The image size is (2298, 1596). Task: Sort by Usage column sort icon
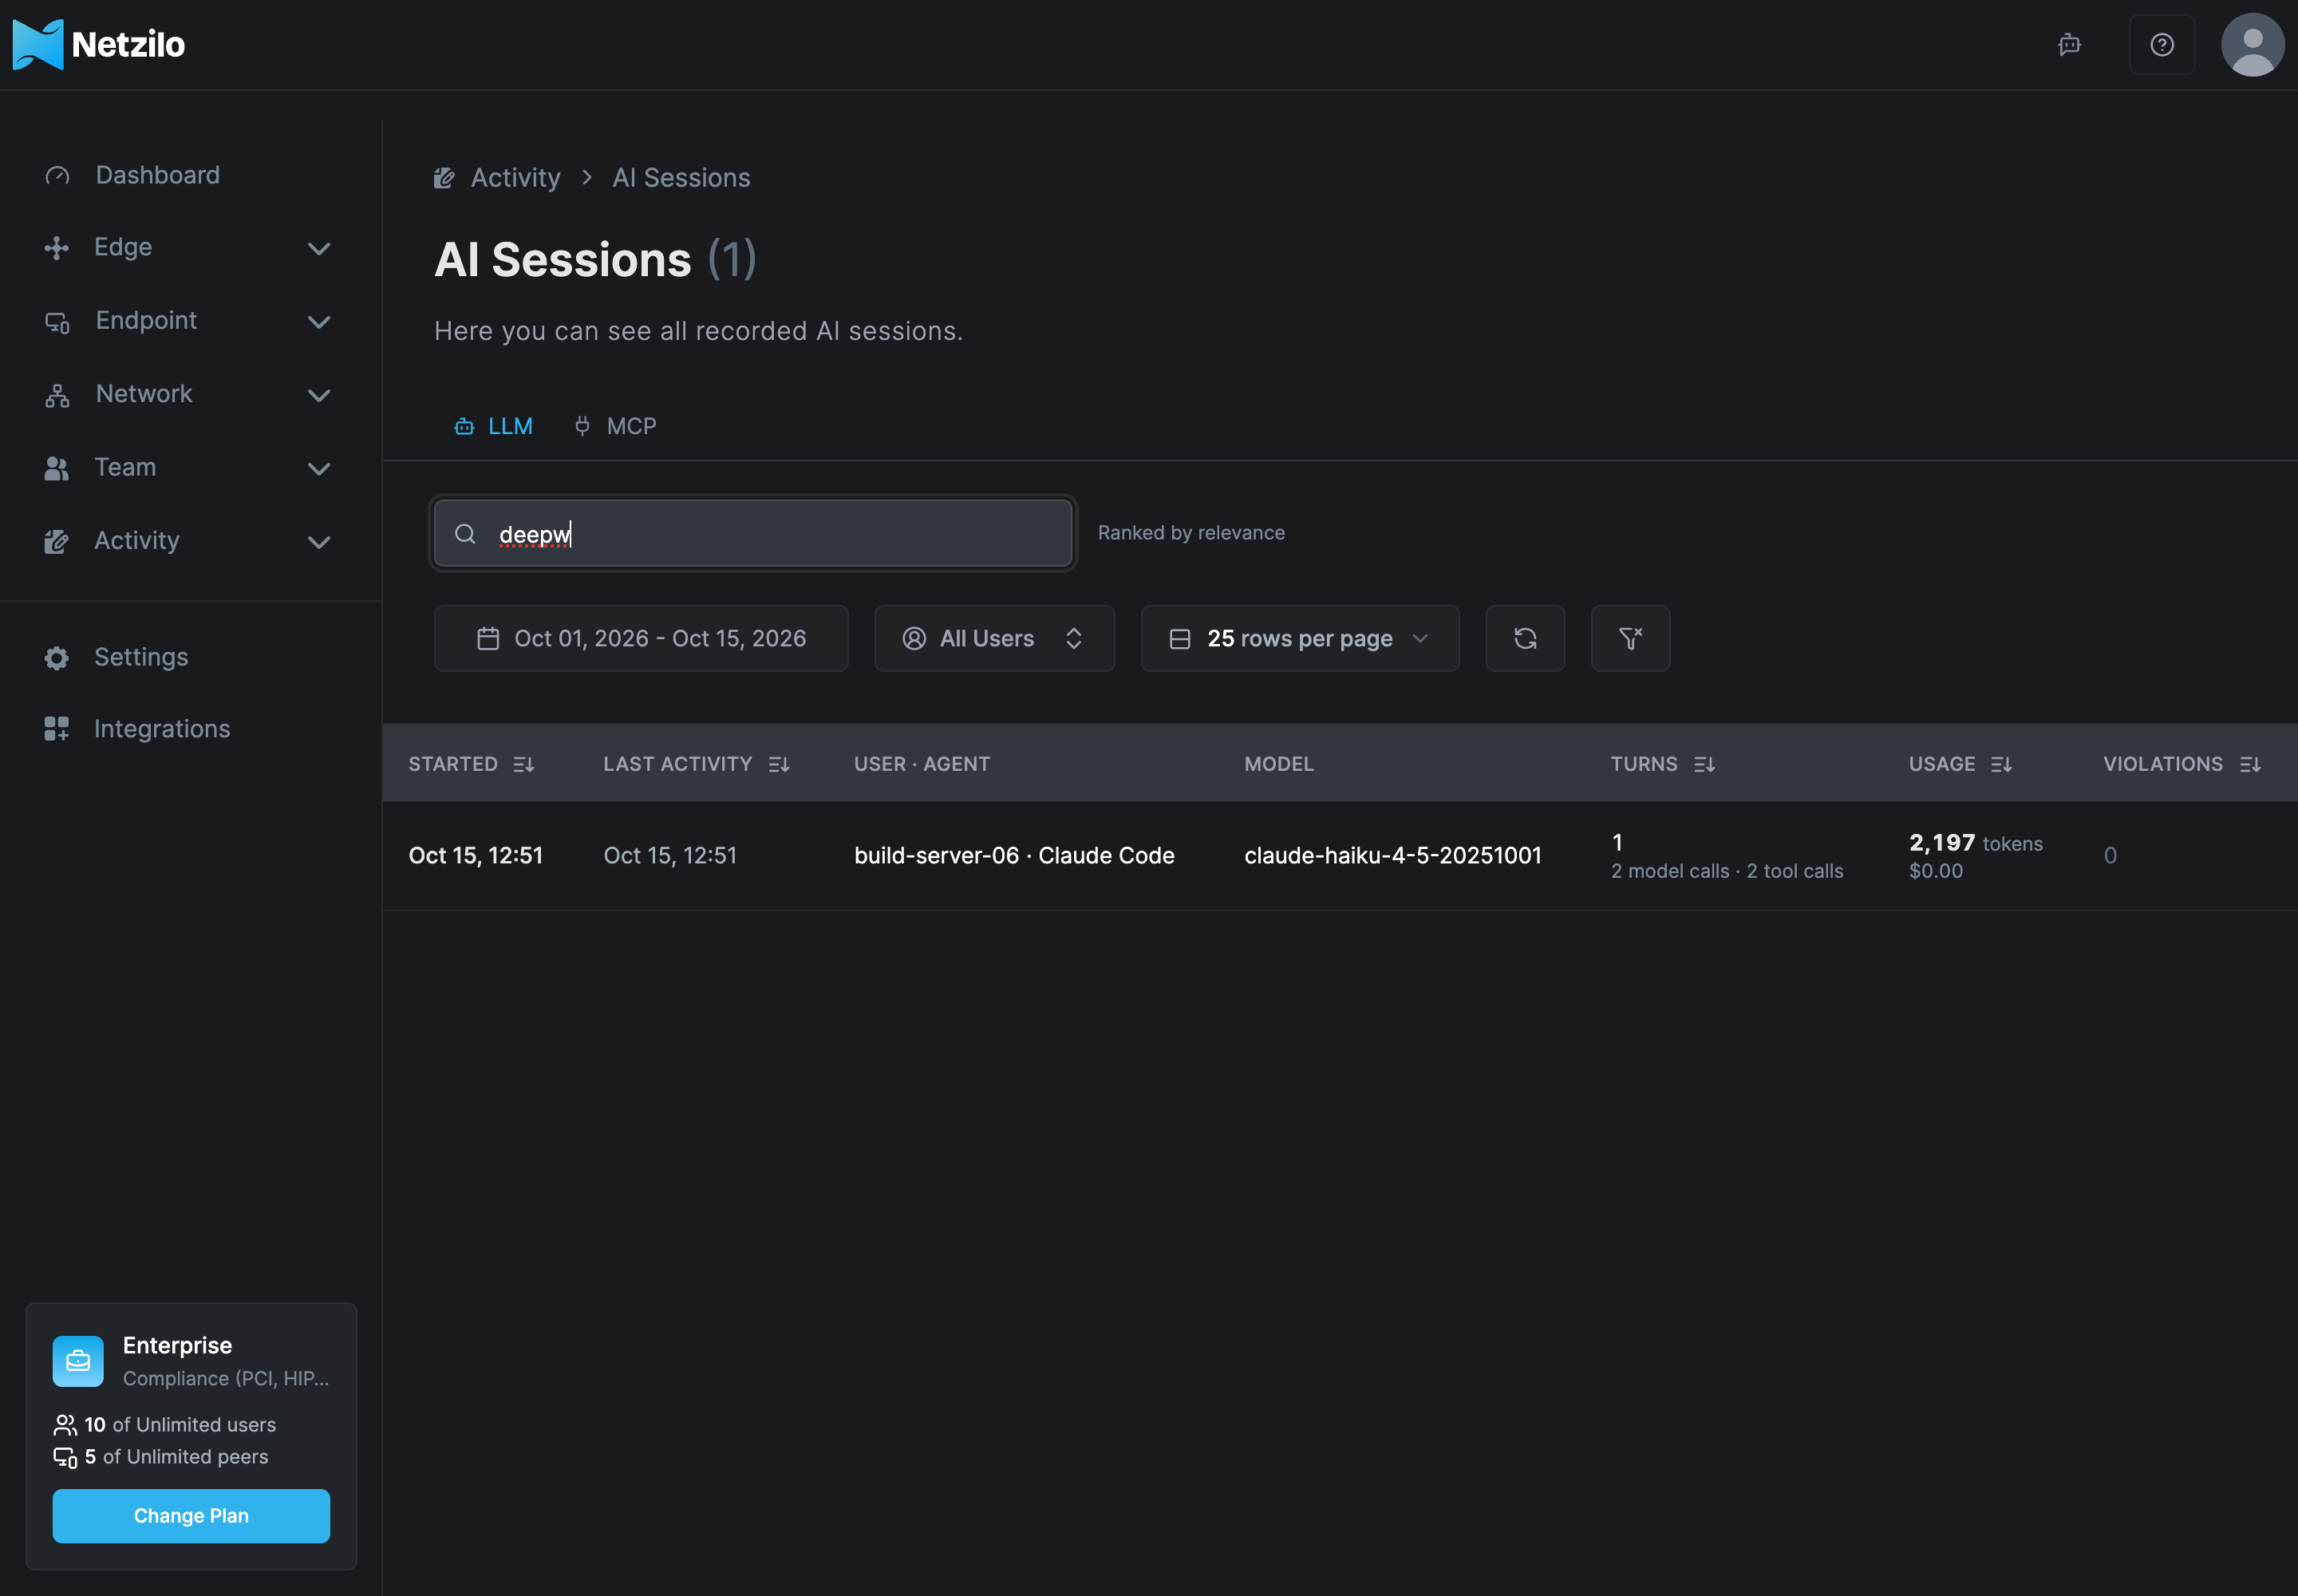(2001, 764)
